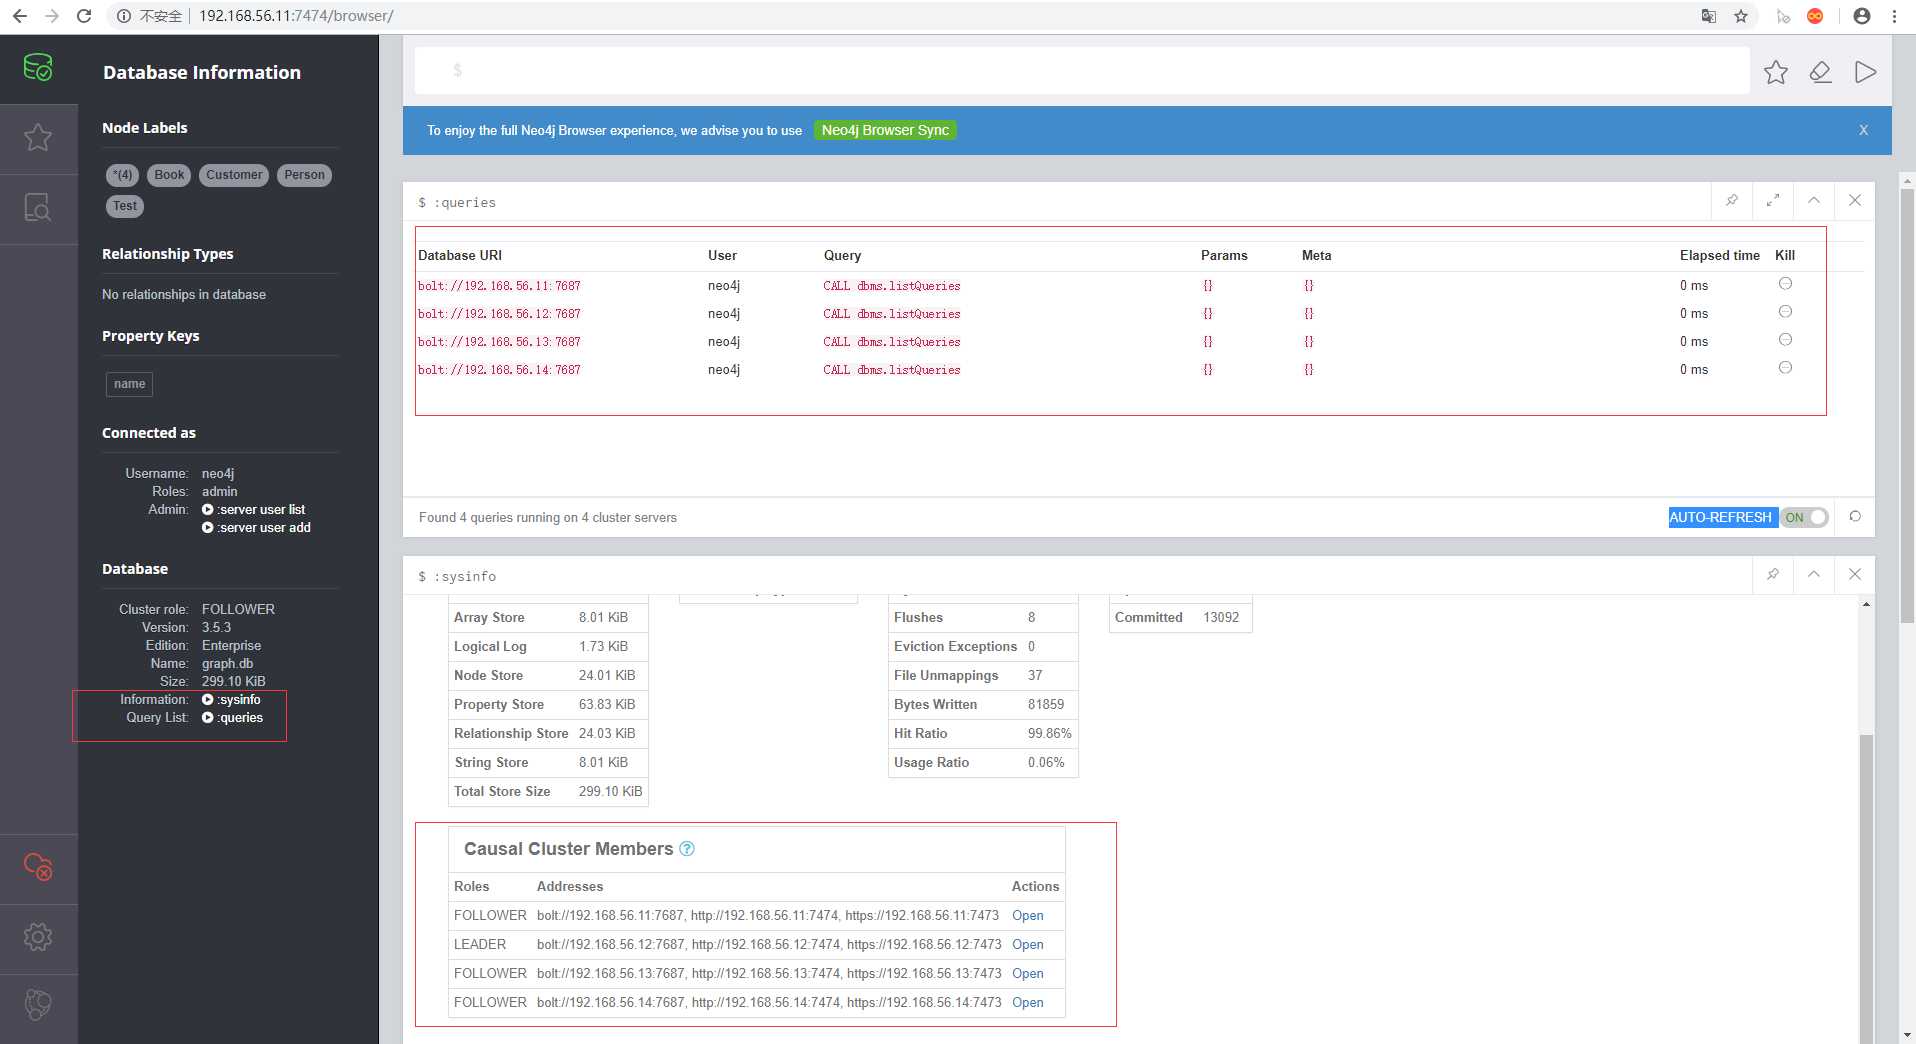Collapse the :queries frame
This screenshot has width=1916, height=1044.
click(x=1814, y=200)
